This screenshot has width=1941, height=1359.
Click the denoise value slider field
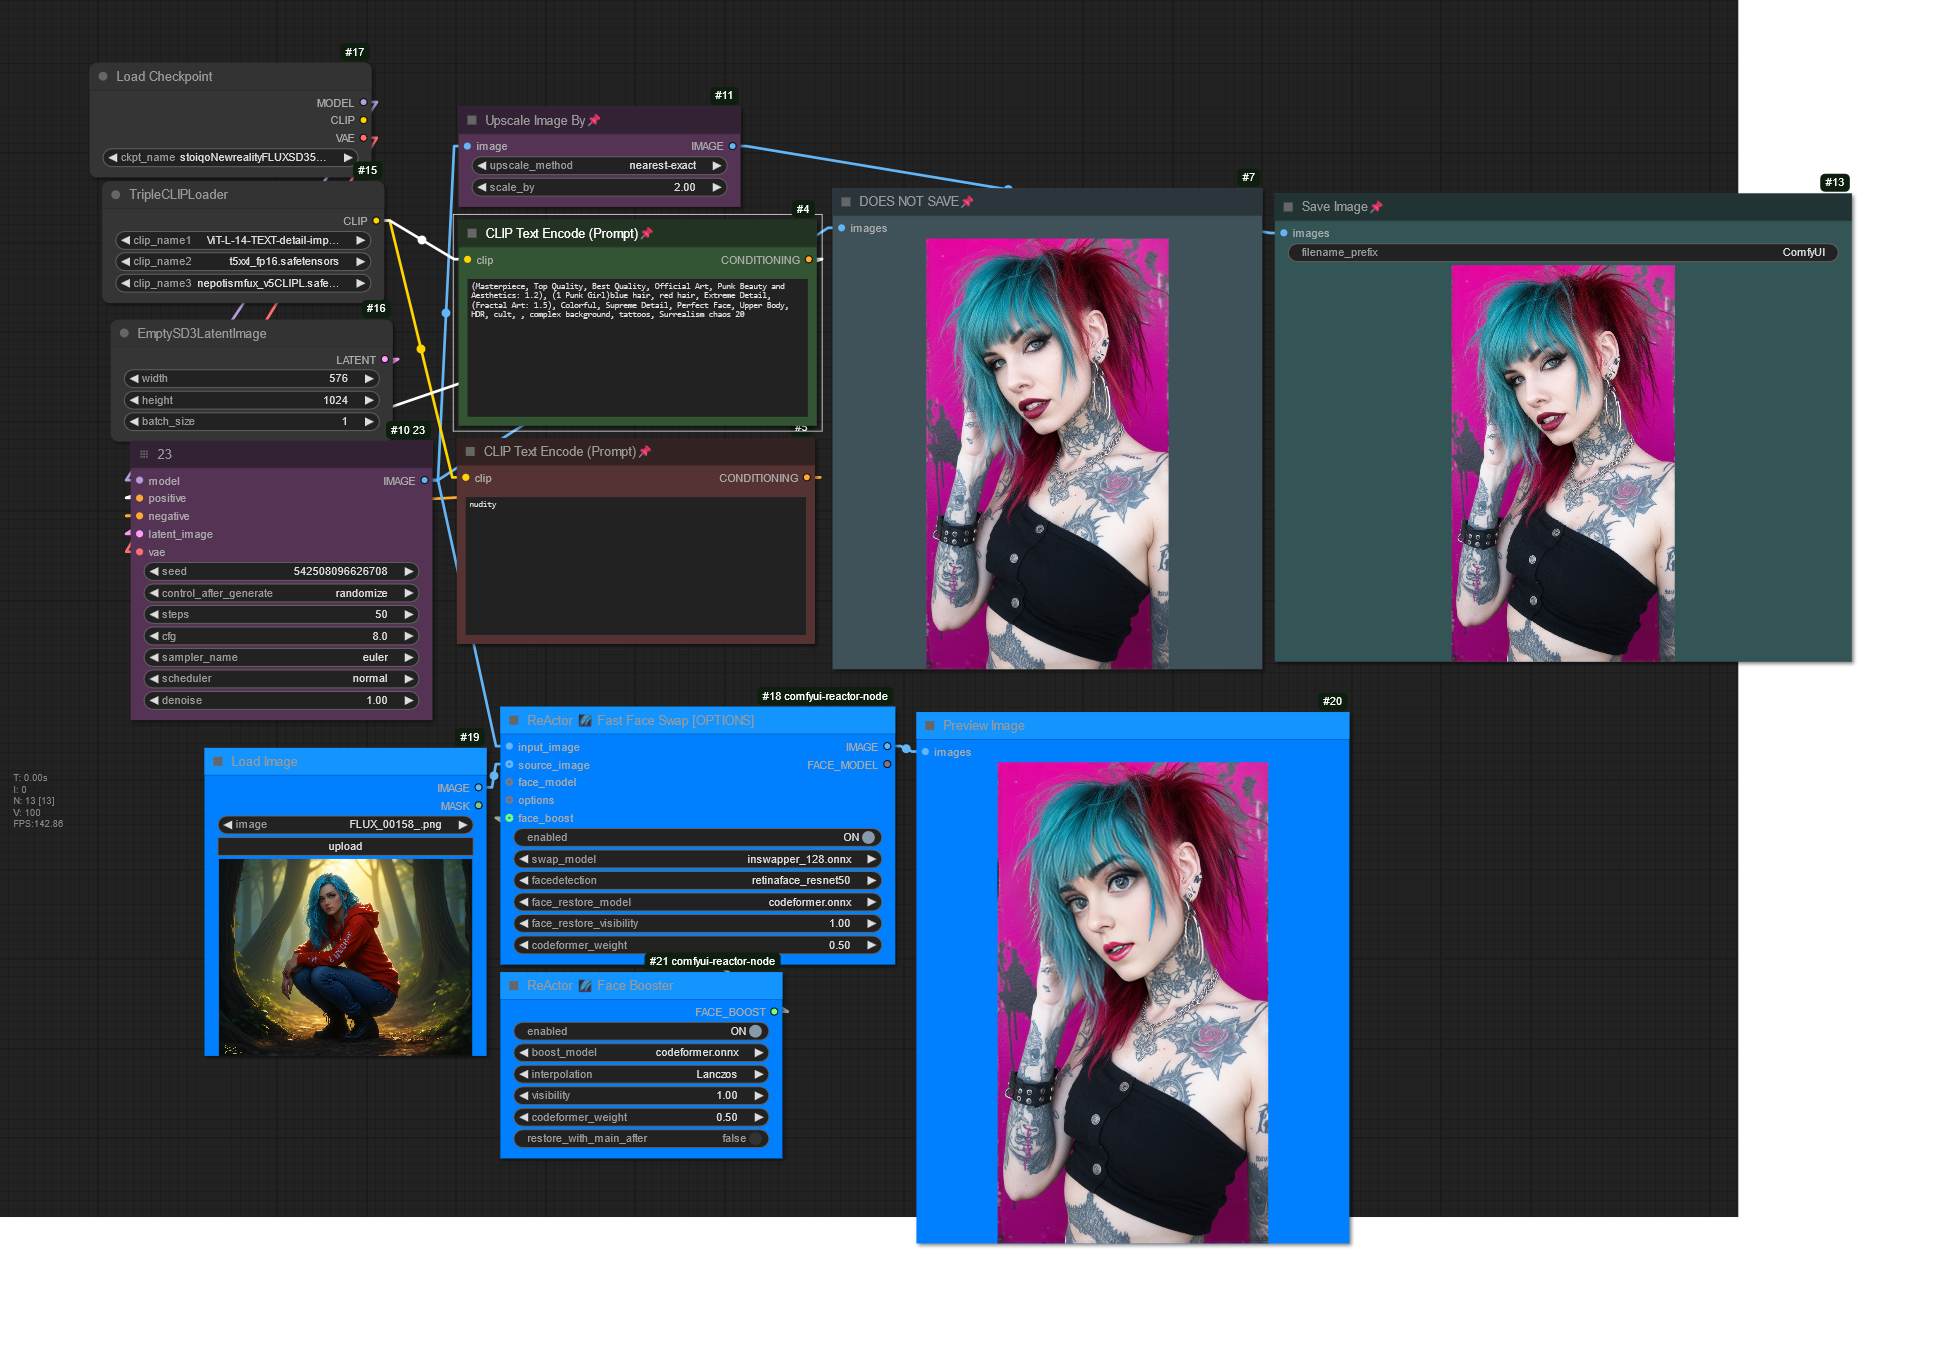coord(281,700)
